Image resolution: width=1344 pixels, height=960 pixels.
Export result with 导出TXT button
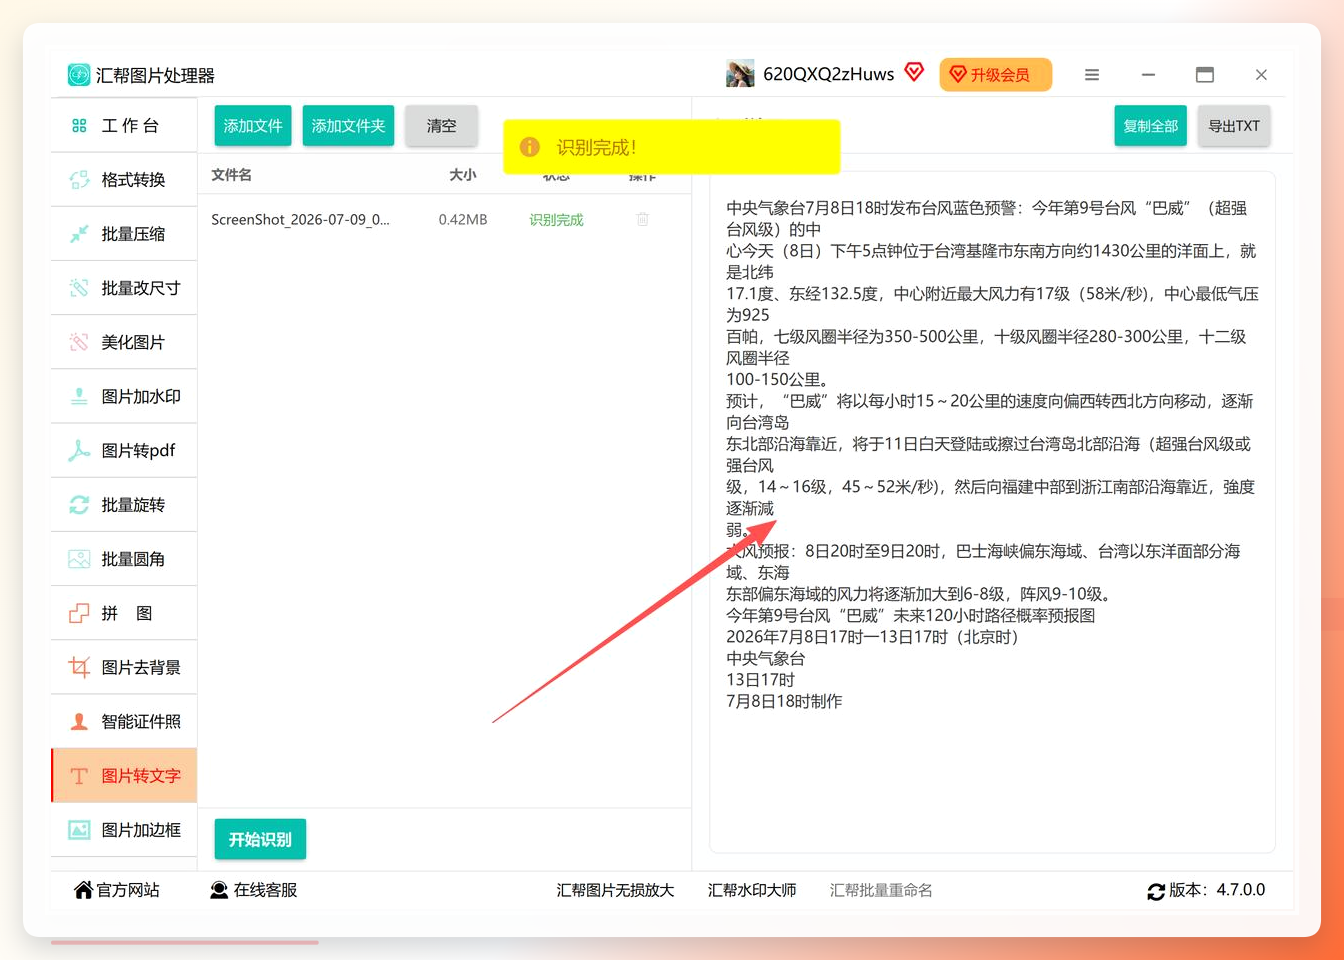pos(1234,126)
